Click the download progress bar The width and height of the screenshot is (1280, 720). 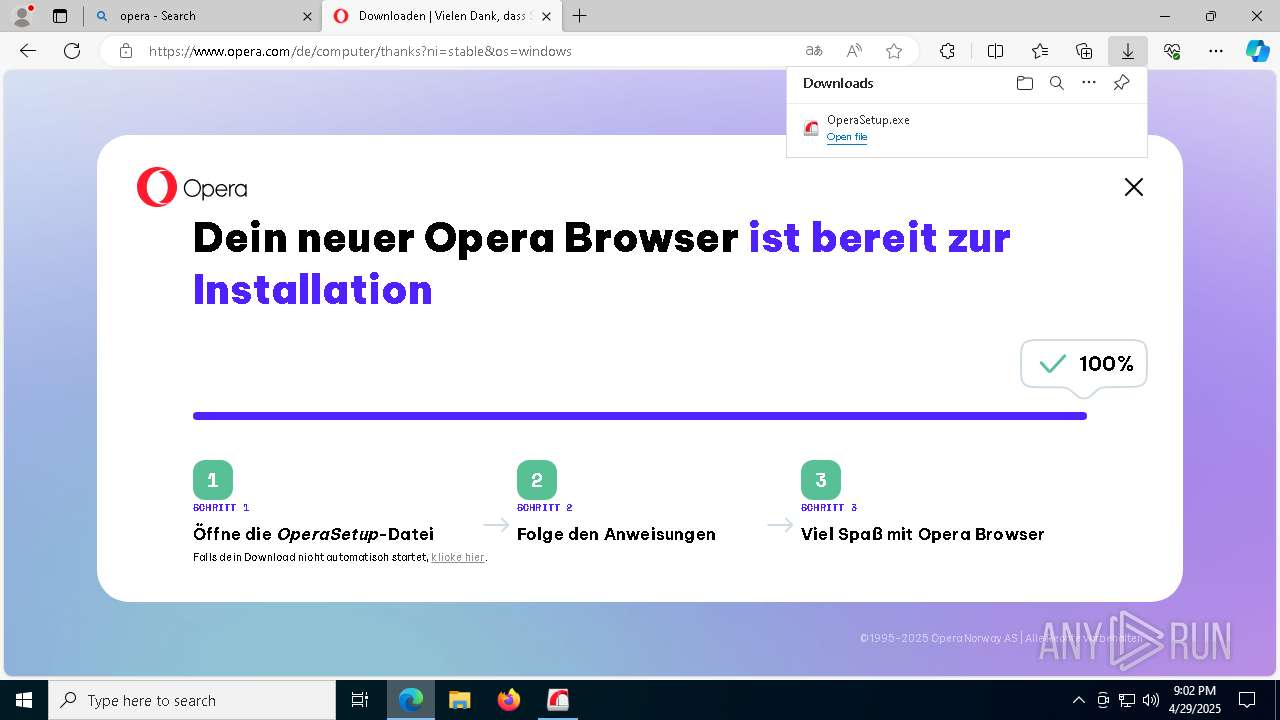pos(640,416)
